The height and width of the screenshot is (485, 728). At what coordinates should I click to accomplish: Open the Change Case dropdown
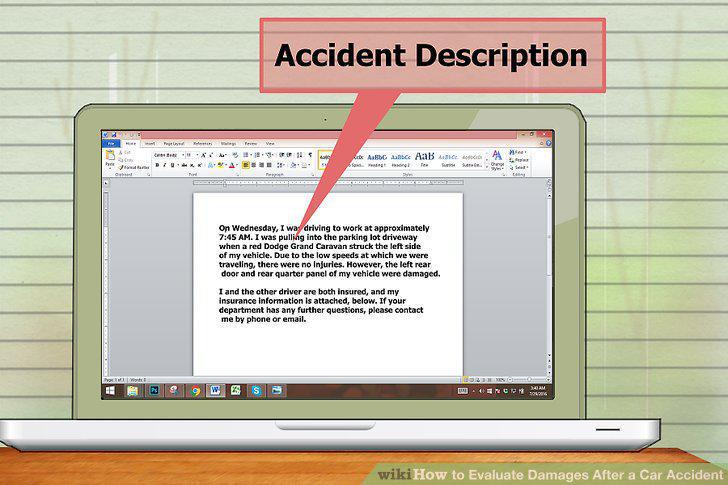click(x=222, y=155)
